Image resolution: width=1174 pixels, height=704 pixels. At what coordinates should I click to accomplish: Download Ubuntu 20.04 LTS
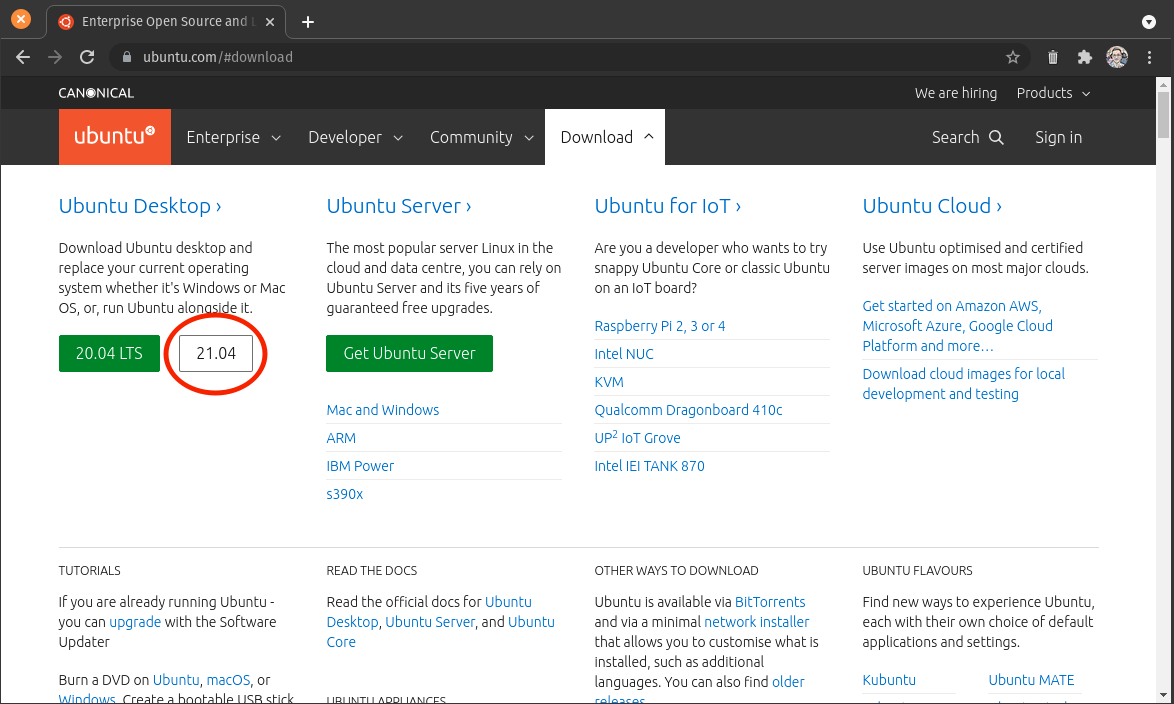[x=109, y=353]
